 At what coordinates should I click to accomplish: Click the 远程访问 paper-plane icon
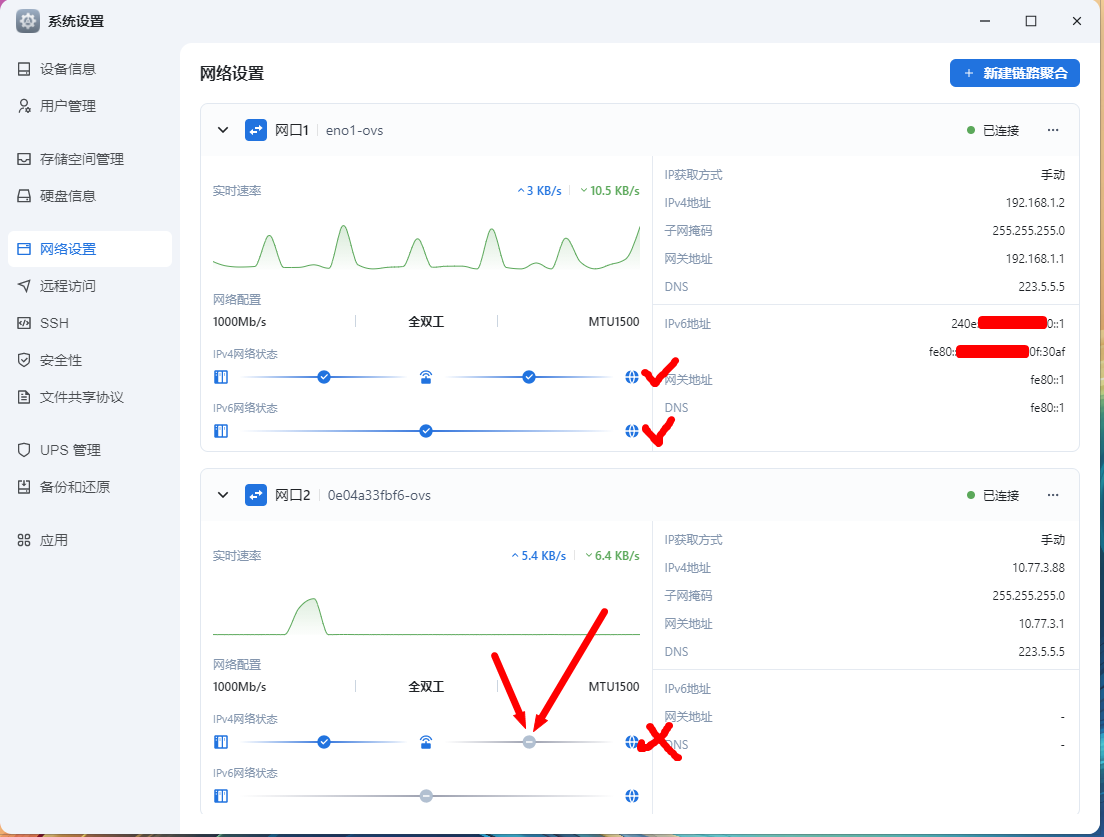24,286
